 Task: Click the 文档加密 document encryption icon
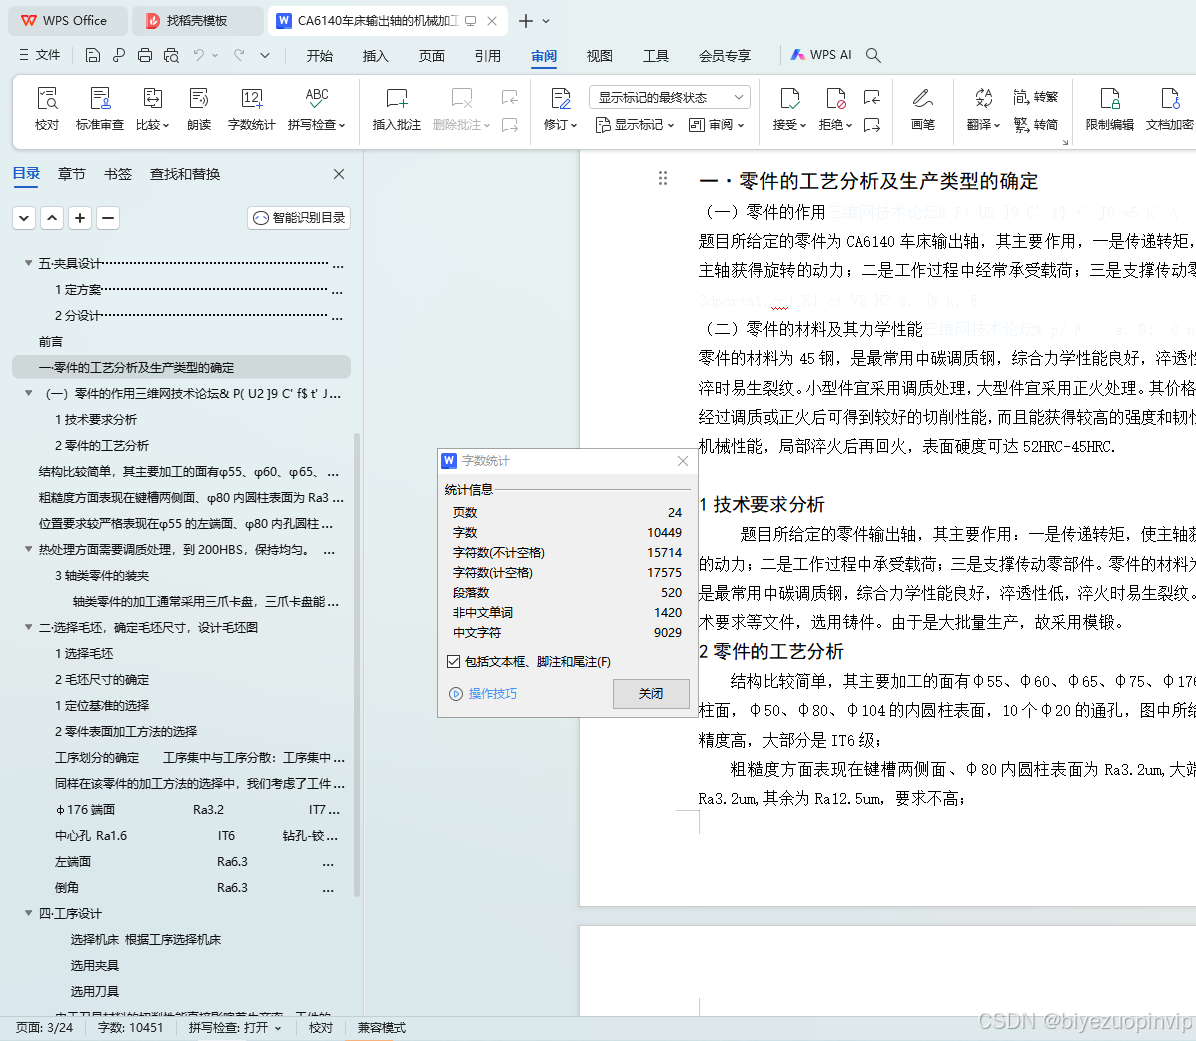coord(1169,109)
